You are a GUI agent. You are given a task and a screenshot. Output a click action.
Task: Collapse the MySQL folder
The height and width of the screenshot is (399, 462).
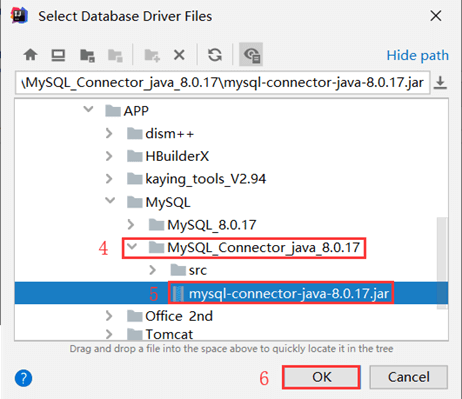pos(110,200)
